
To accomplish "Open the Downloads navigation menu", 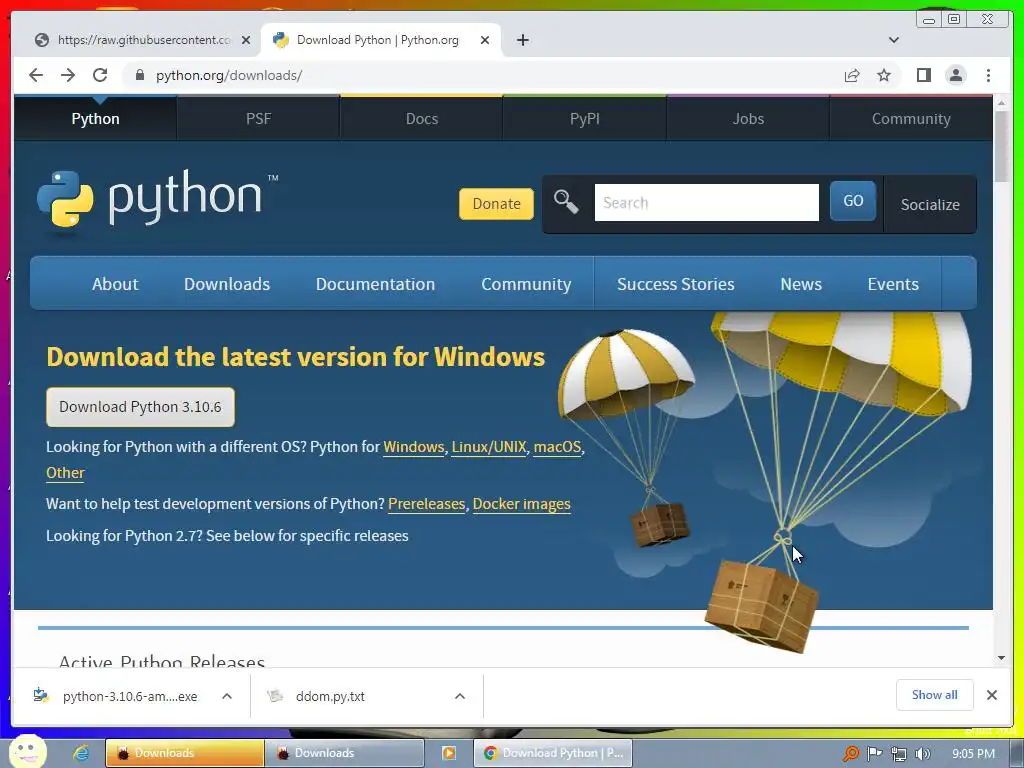I will [227, 284].
